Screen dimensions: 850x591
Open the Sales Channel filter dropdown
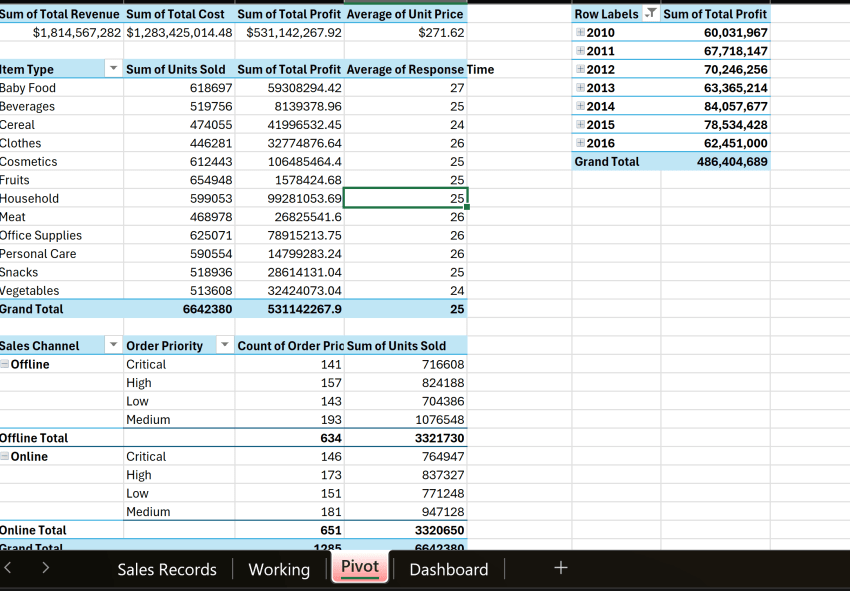(x=113, y=345)
